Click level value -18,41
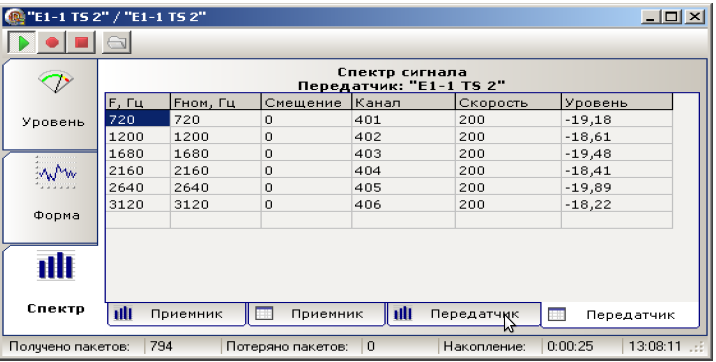 tap(616, 170)
